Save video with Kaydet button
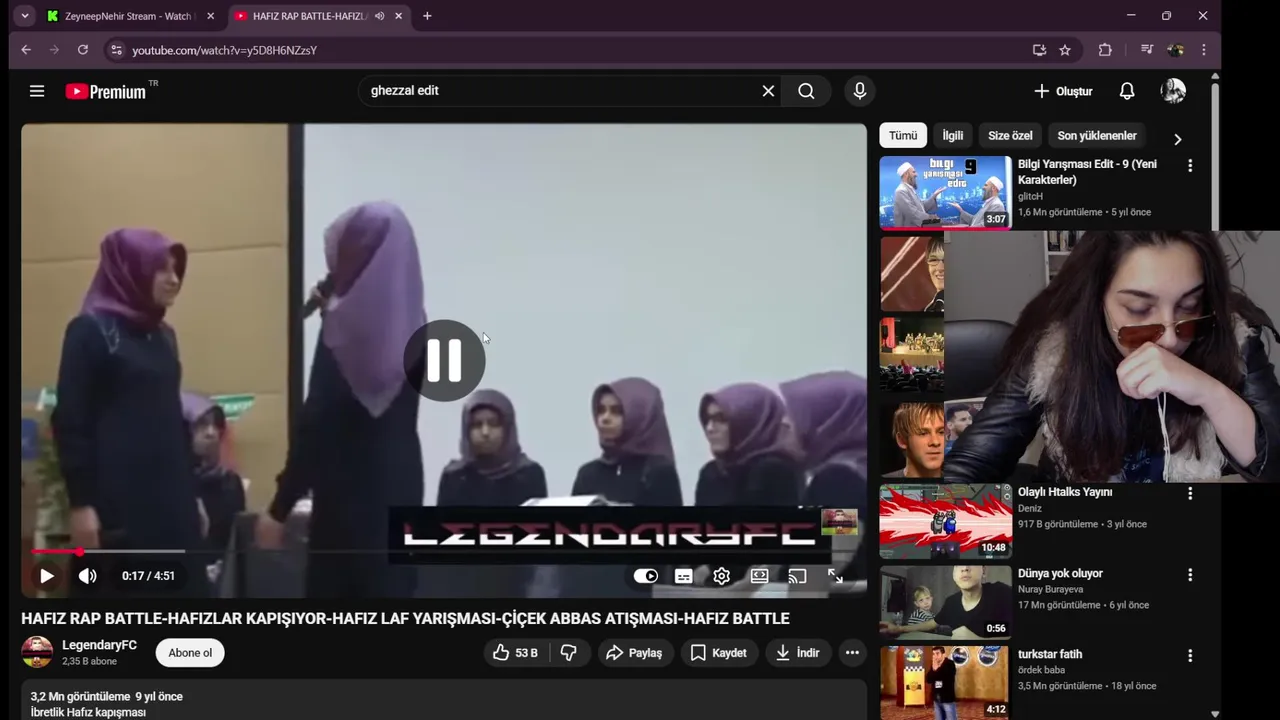This screenshot has height=720, width=1280. 719,653
